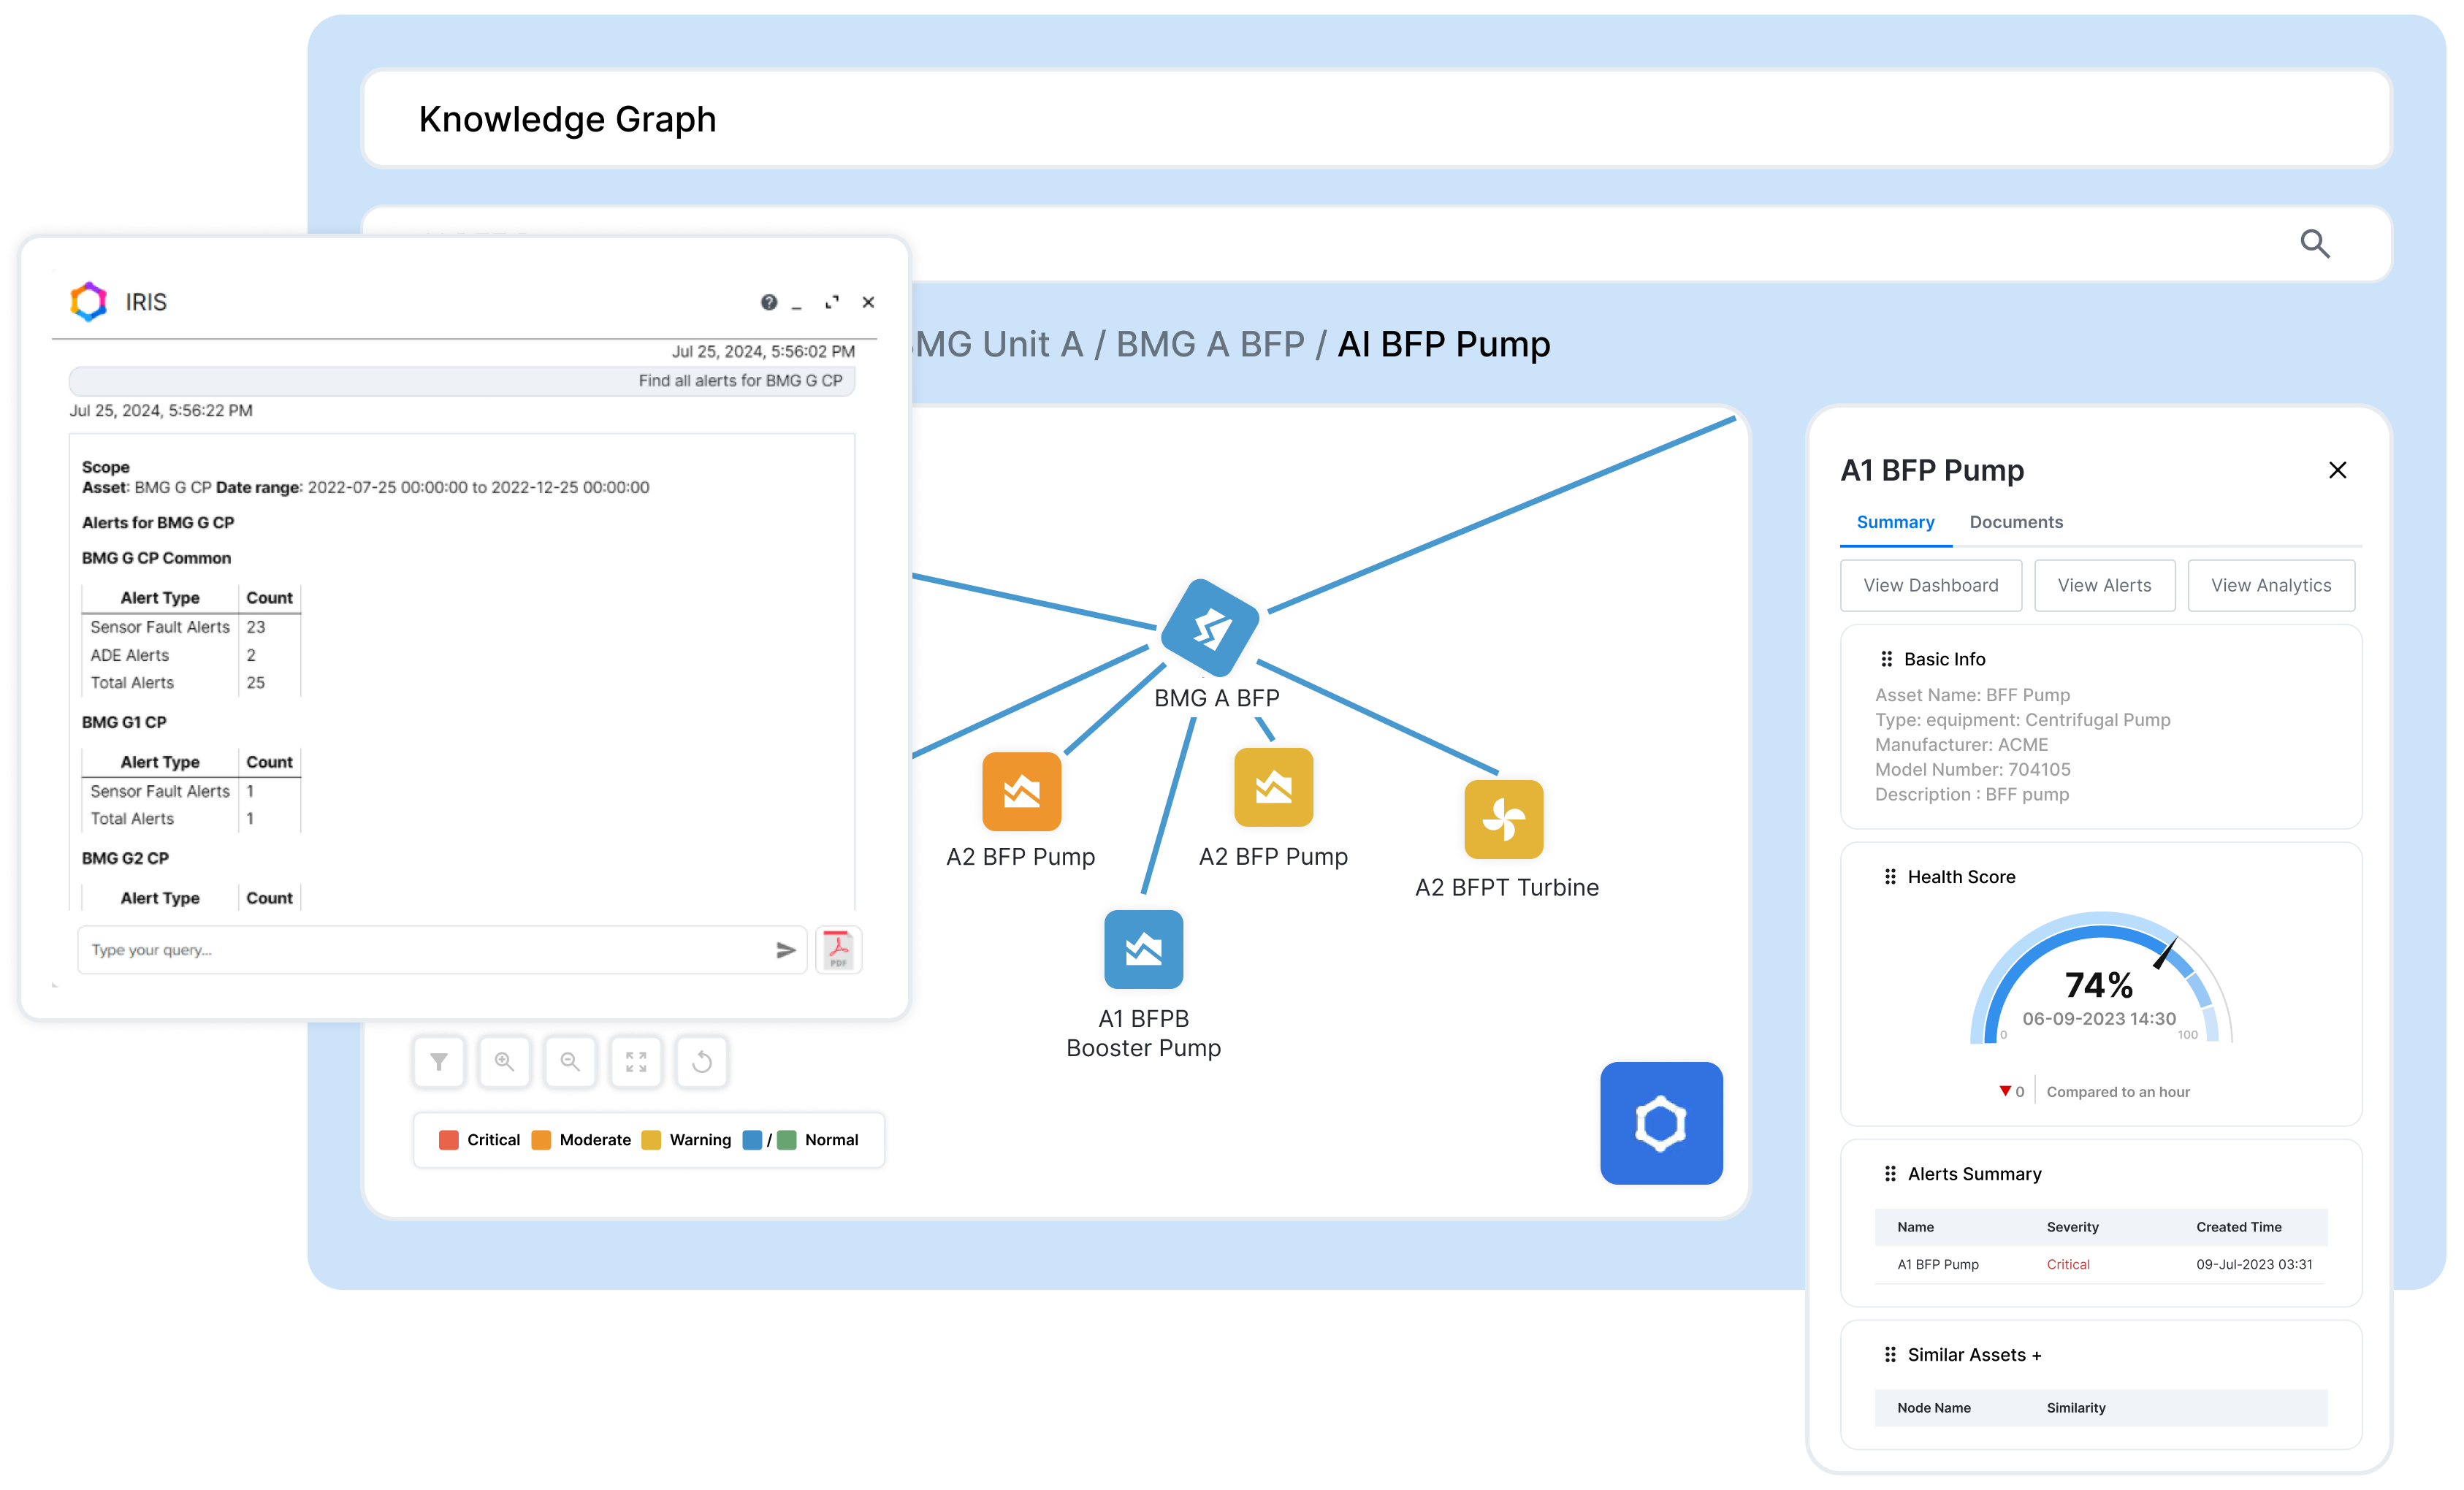Select the A2 BFPT Turbine node icon
The height and width of the screenshot is (1490, 2464).
(1503, 819)
